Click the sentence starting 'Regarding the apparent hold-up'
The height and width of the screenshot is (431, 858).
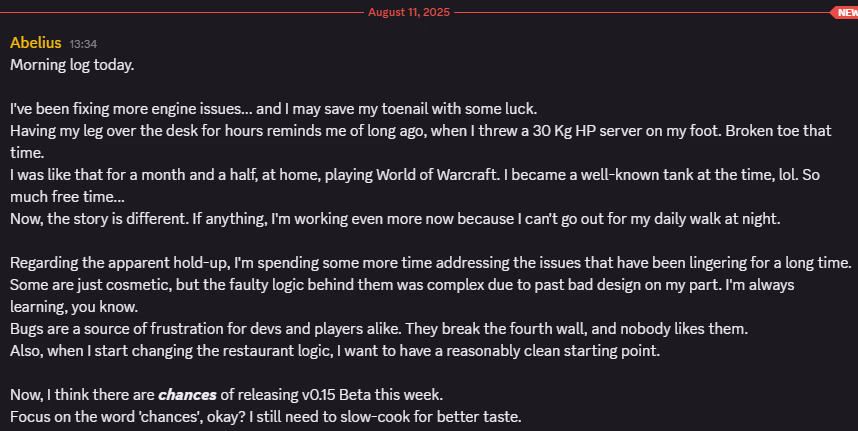click(431, 263)
